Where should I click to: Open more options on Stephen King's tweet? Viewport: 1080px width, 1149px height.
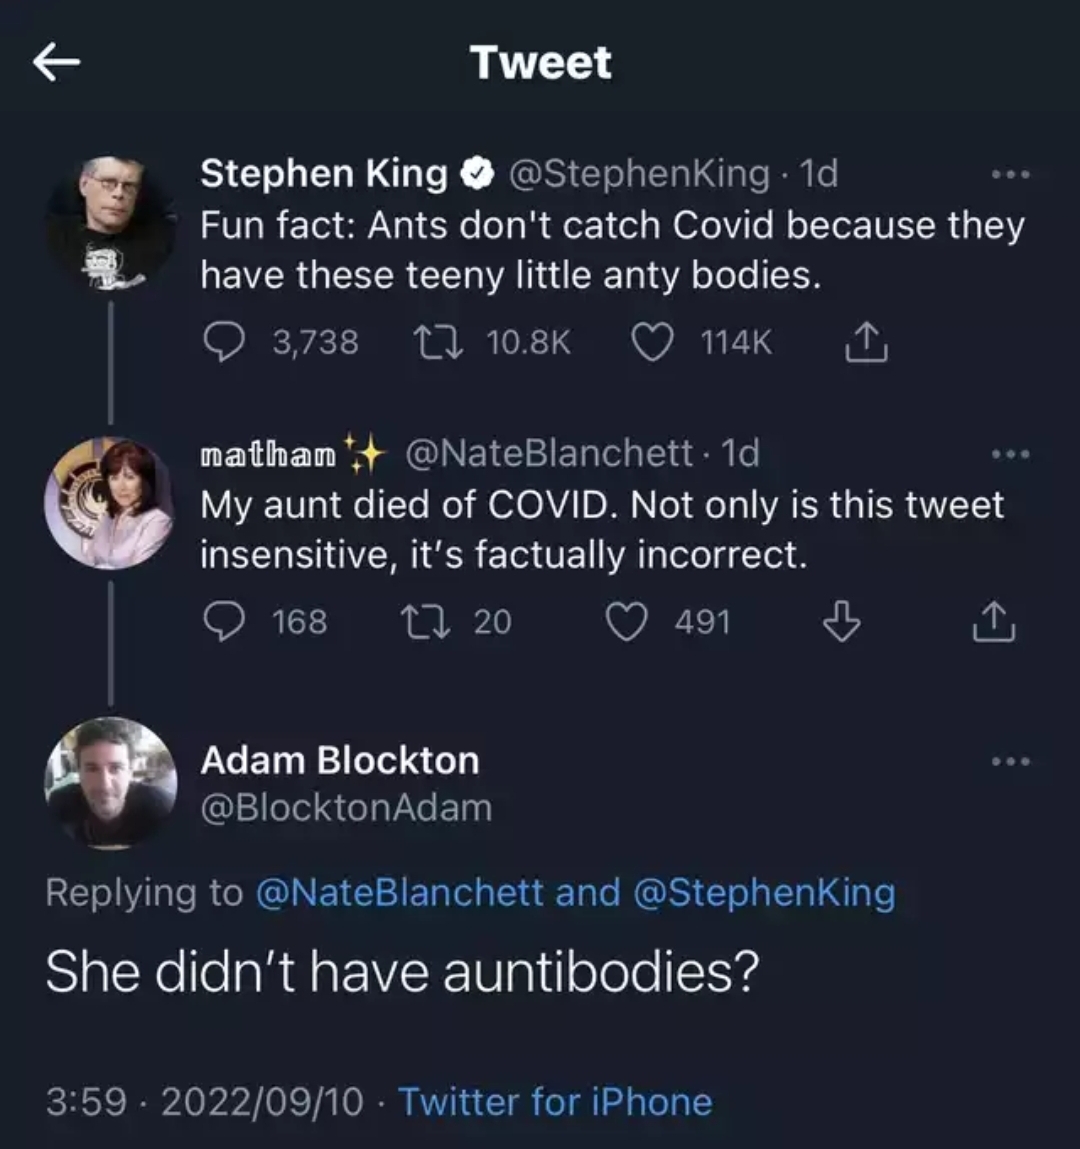[1010, 175]
